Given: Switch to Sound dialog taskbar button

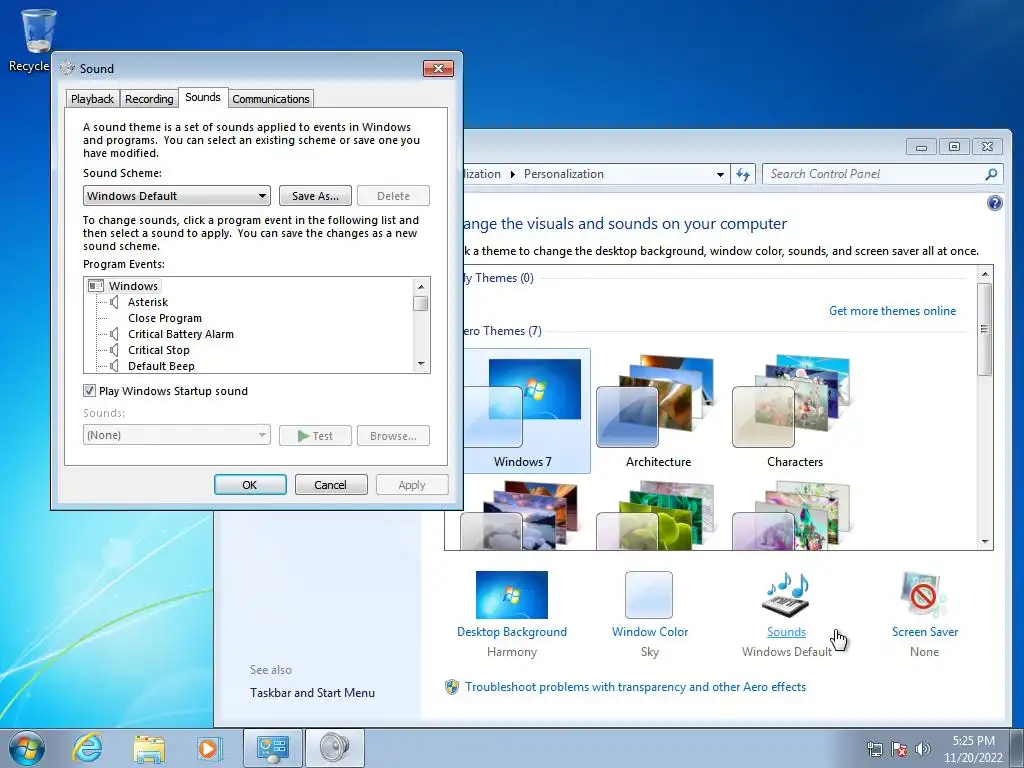Looking at the screenshot, I should click(334, 748).
